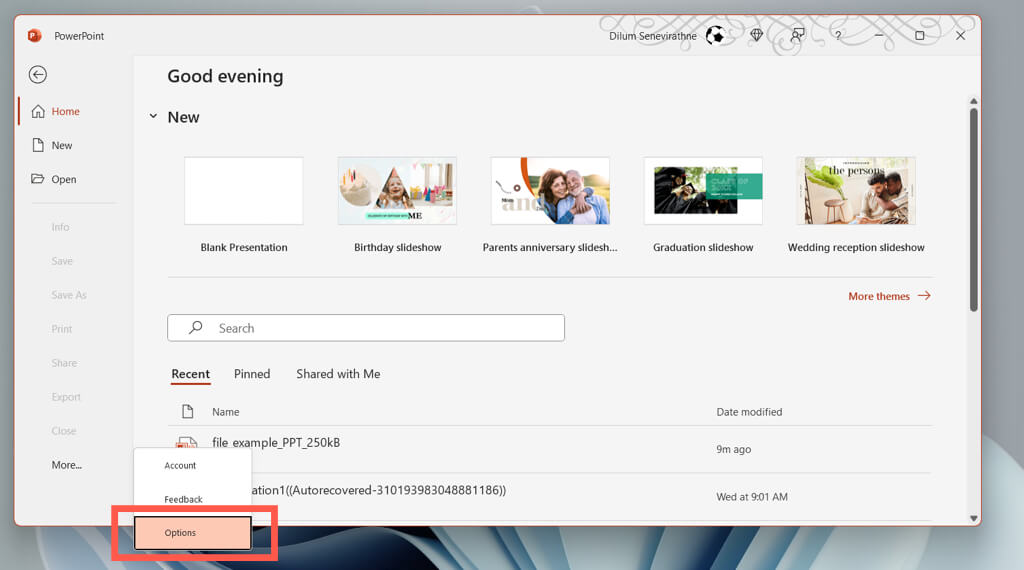This screenshot has height=570, width=1024.
Task: Collapse the New section chevron
Action: [x=153, y=116]
